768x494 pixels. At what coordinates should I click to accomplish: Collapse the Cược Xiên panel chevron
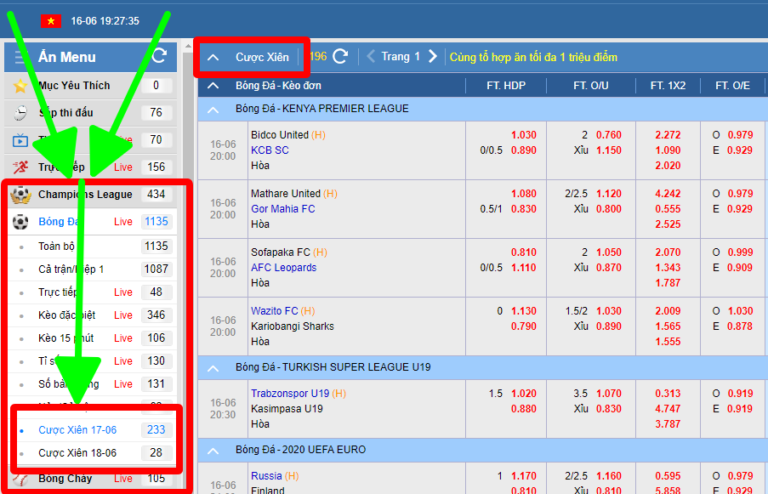pos(213,57)
